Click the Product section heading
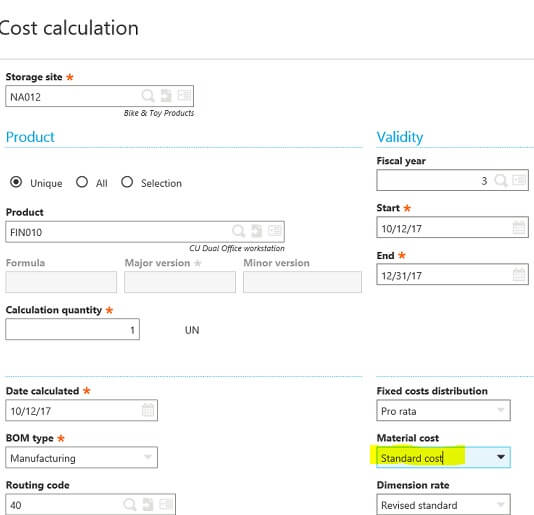 30,137
